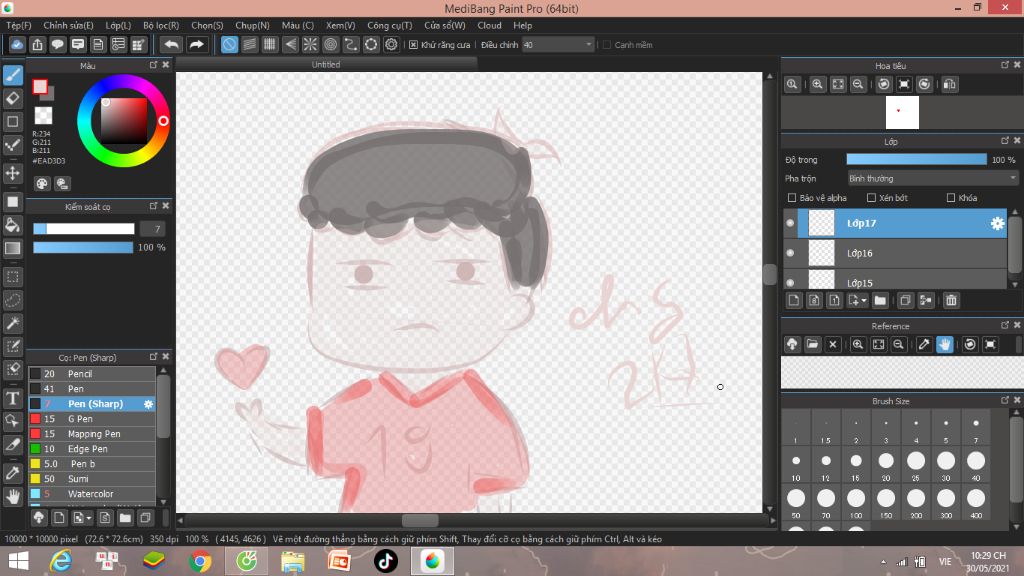Open the Pha trộn blend mode dropdown
Image resolution: width=1024 pixels, height=576 pixels.
click(932, 178)
